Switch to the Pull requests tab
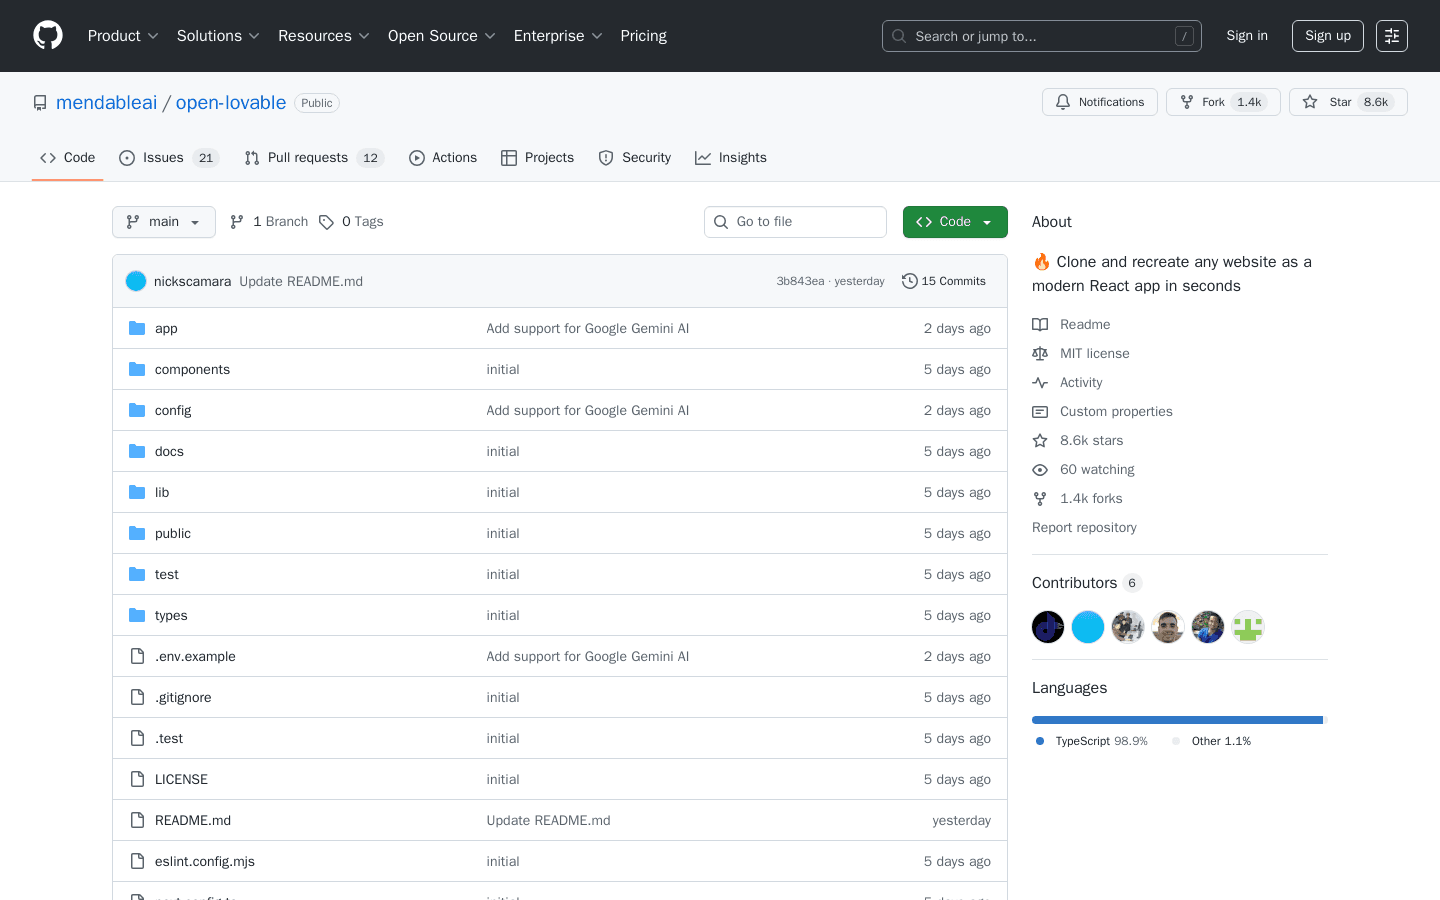The image size is (1440, 900). [x=314, y=158]
